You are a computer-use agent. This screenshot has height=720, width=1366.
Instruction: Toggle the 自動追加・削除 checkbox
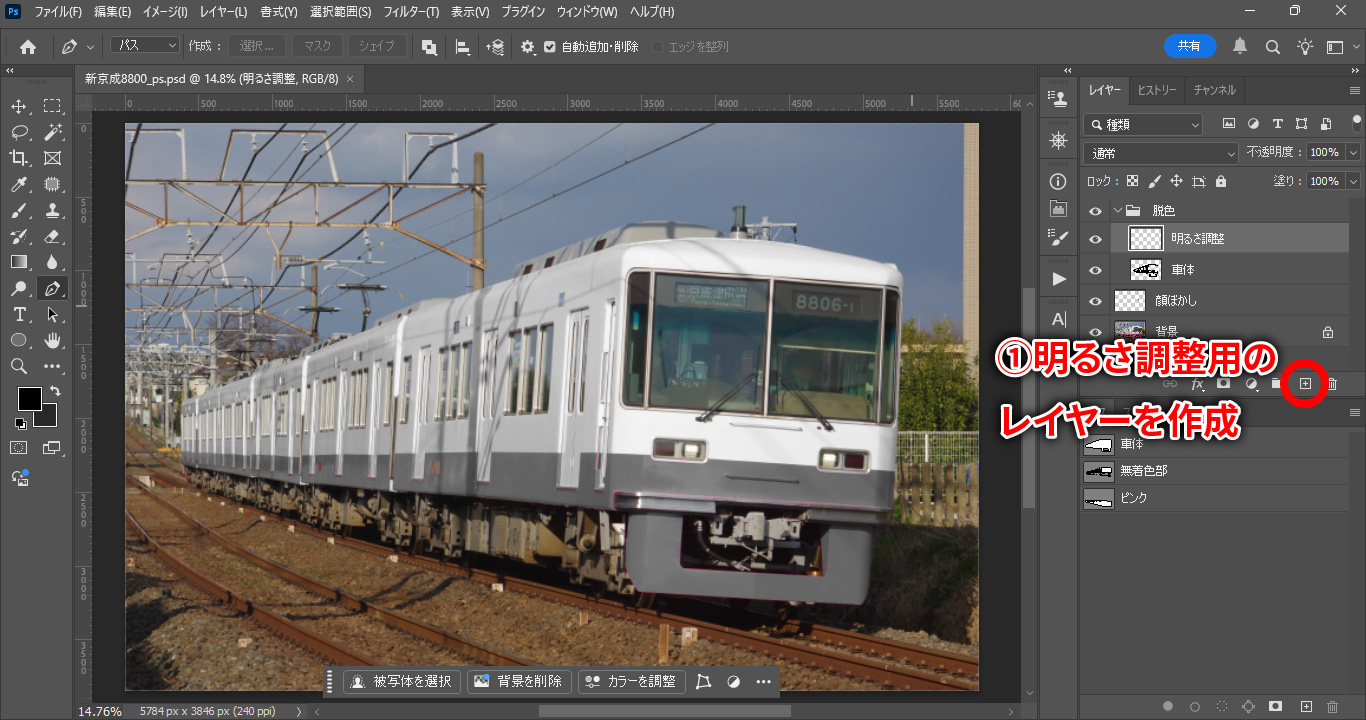point(550,47)
